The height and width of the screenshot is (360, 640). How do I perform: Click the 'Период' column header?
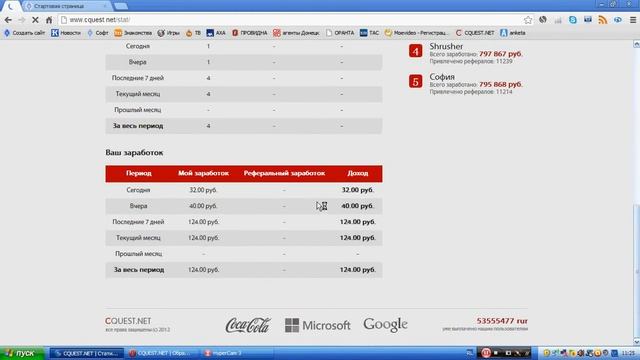[x=139, y=173]
